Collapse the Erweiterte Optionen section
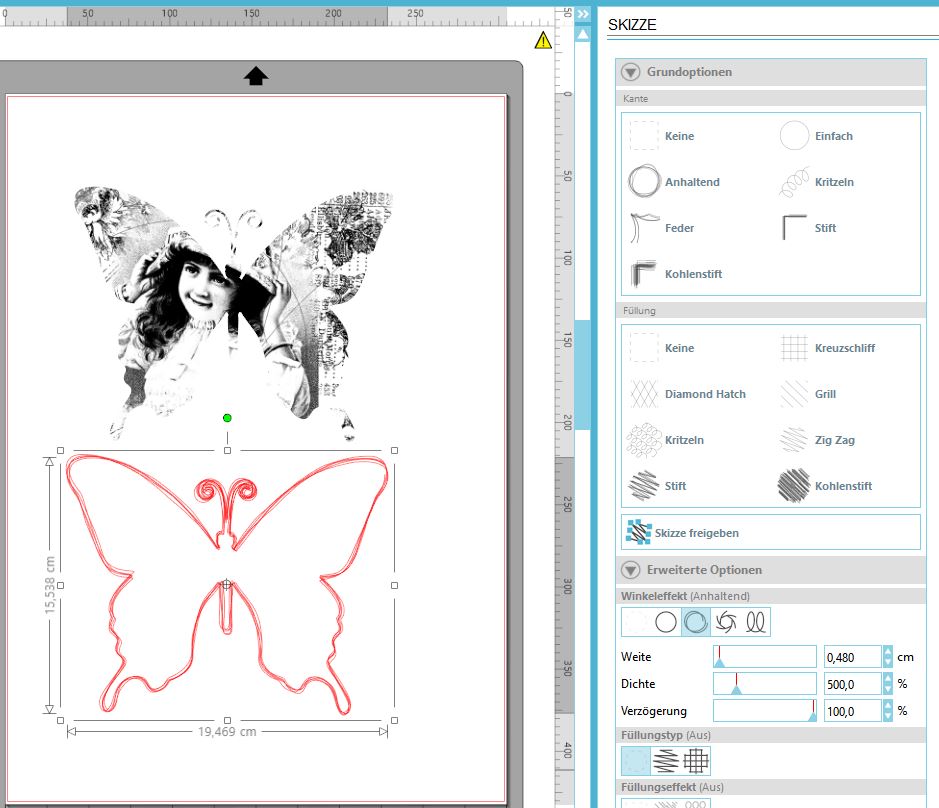Screen dimensions: 939x808 pyautogui.click(x=630, y=569)
